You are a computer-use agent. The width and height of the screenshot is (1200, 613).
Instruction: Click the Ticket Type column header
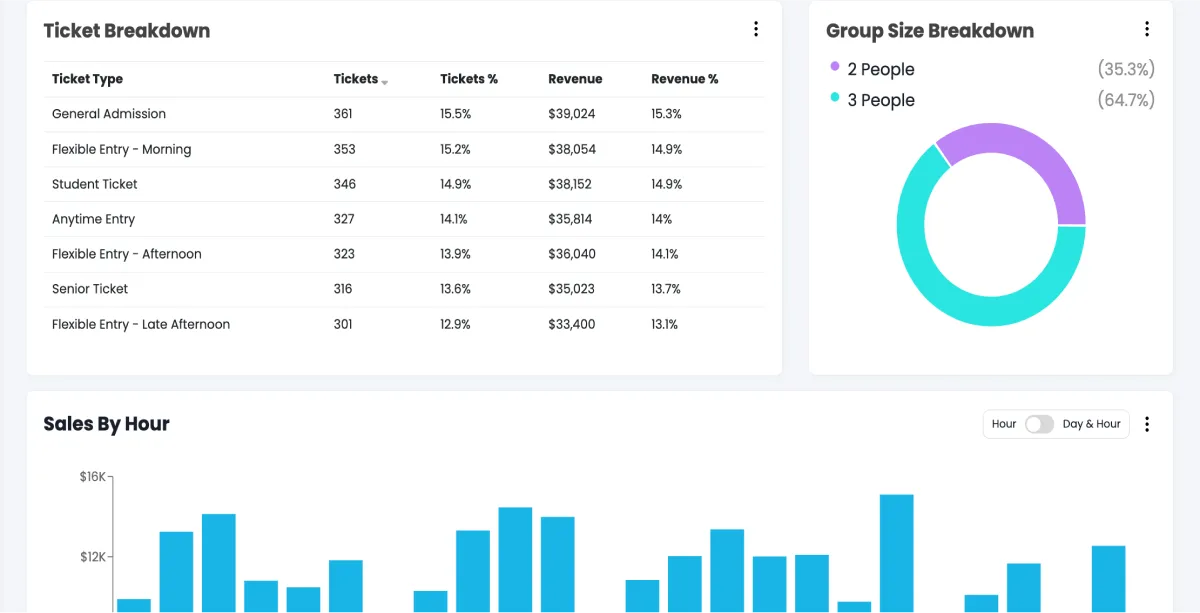click(87, 79)
